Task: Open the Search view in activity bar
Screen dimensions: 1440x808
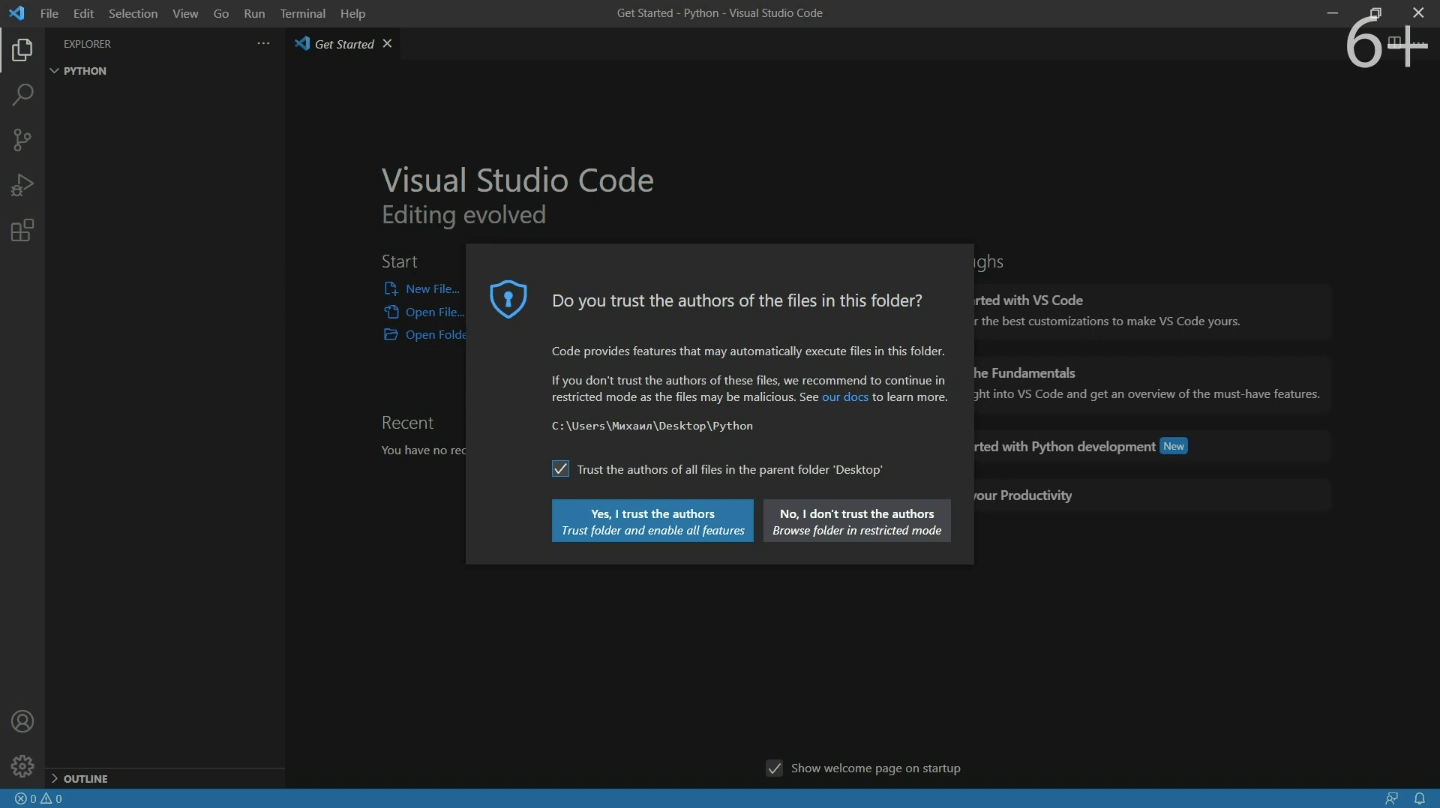Action: pyautogui.click(x=22, y=95)
